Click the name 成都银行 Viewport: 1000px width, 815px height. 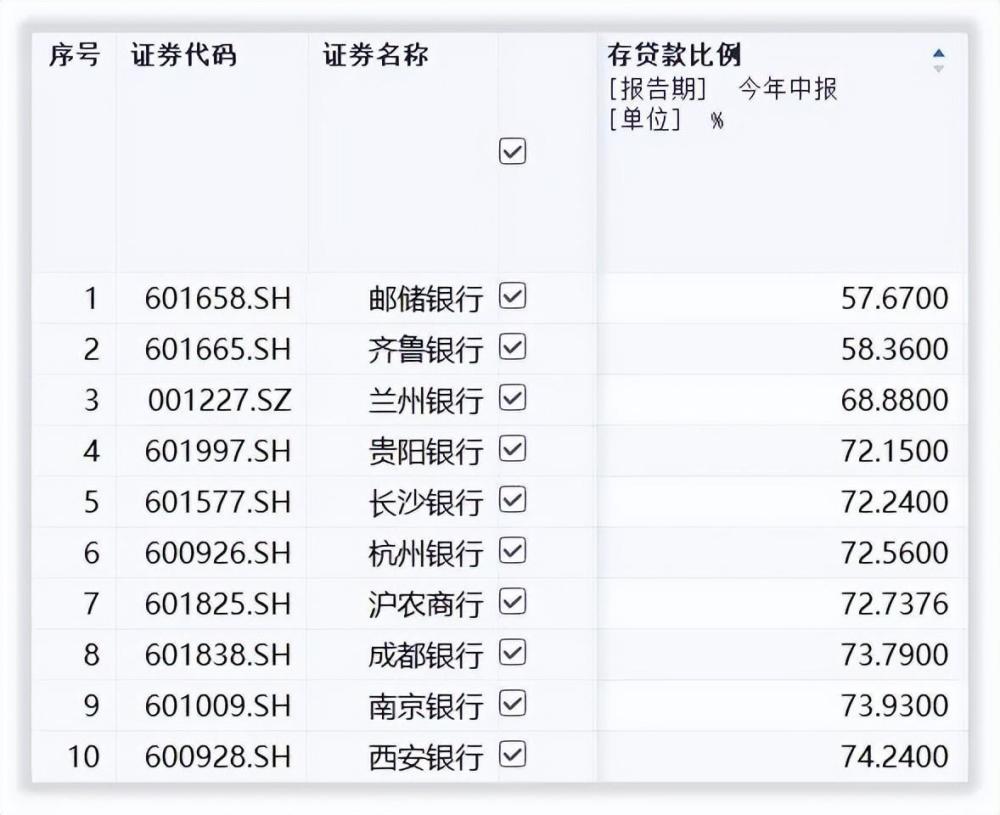point(425,655)
